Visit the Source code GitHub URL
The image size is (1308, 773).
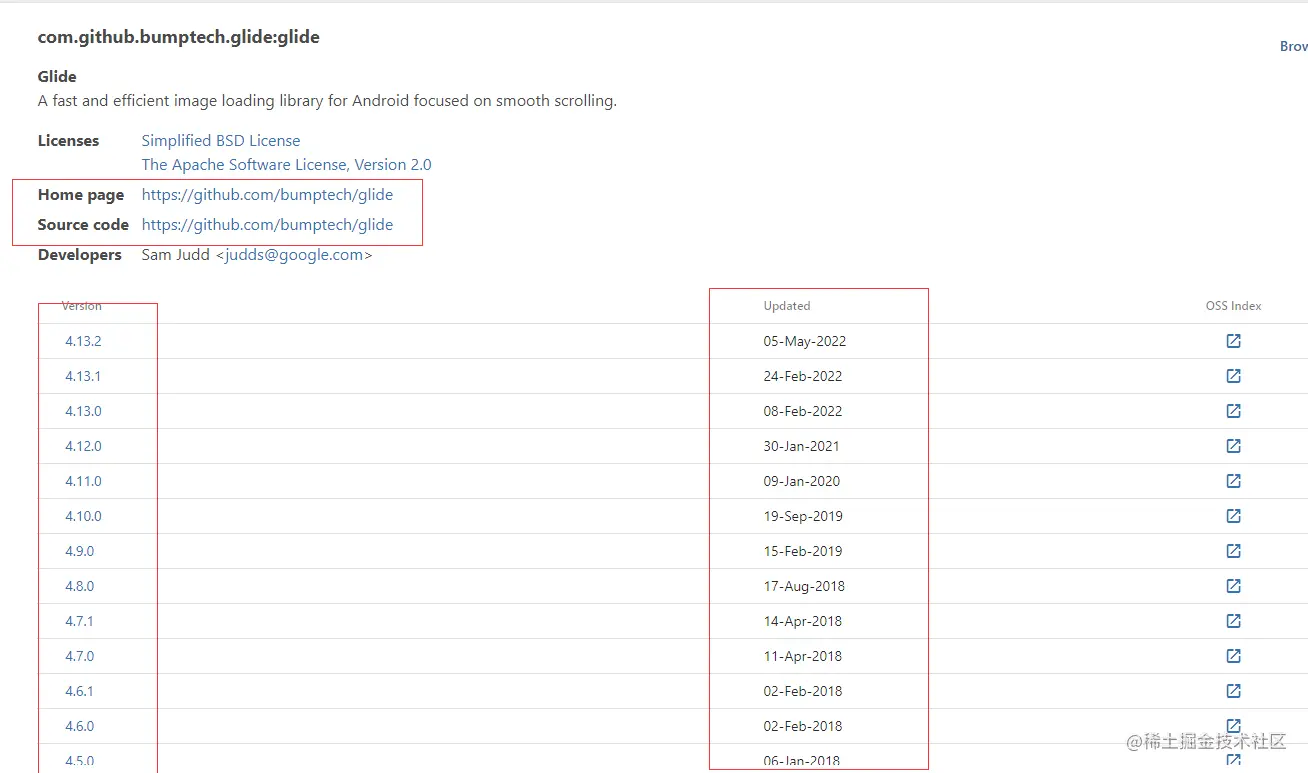point(267,225)
